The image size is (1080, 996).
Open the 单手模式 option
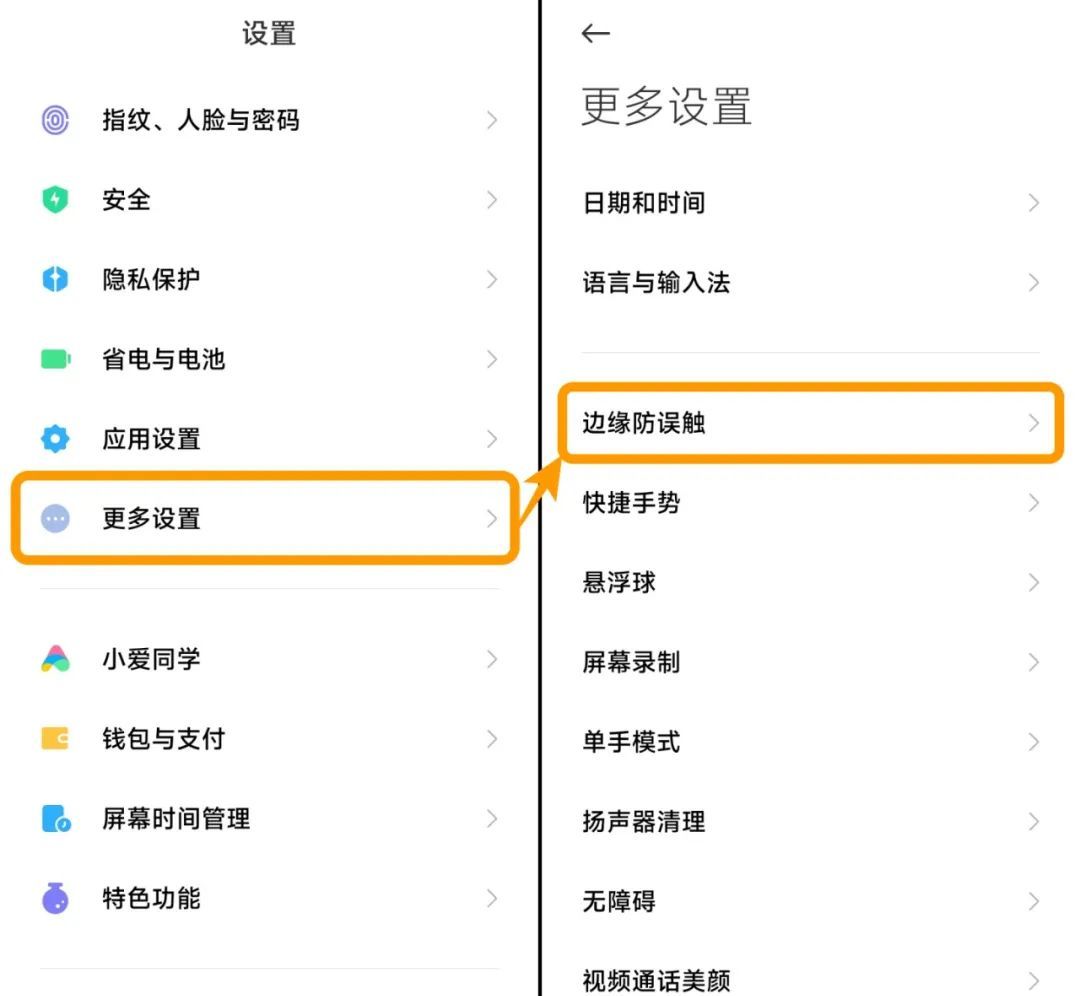[x=631, y=742]
